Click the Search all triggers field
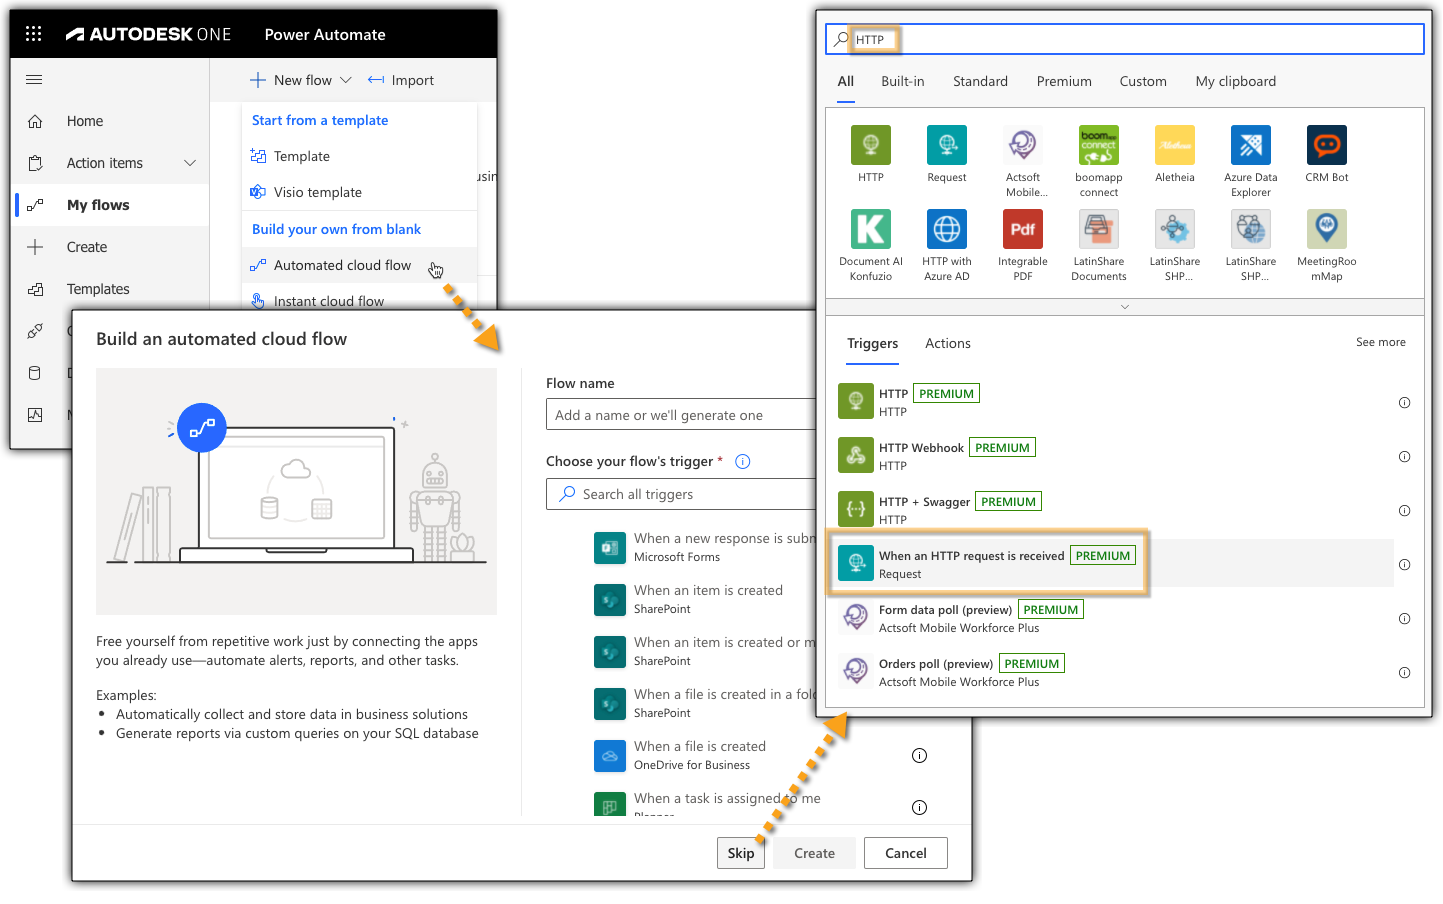Screen dimensions: 1443x904 coord(681,494)
